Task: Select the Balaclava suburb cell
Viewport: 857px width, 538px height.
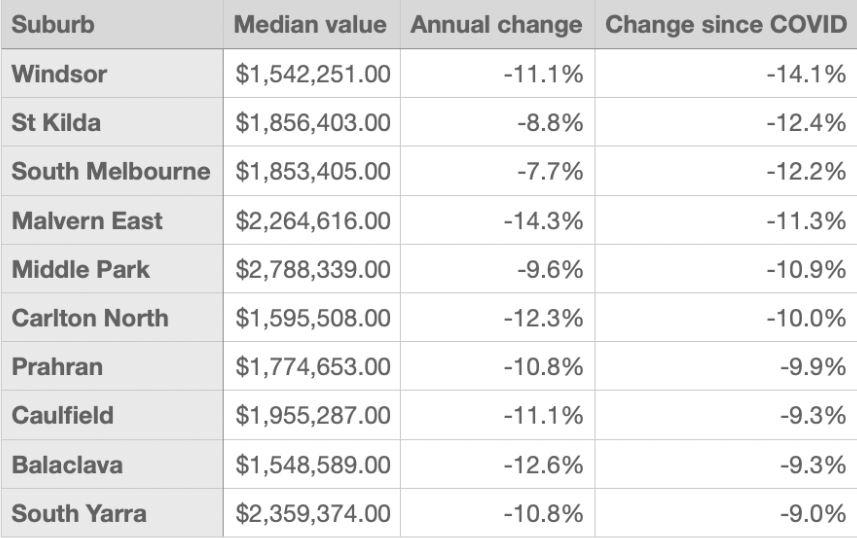Action: (x=66, y=465)
